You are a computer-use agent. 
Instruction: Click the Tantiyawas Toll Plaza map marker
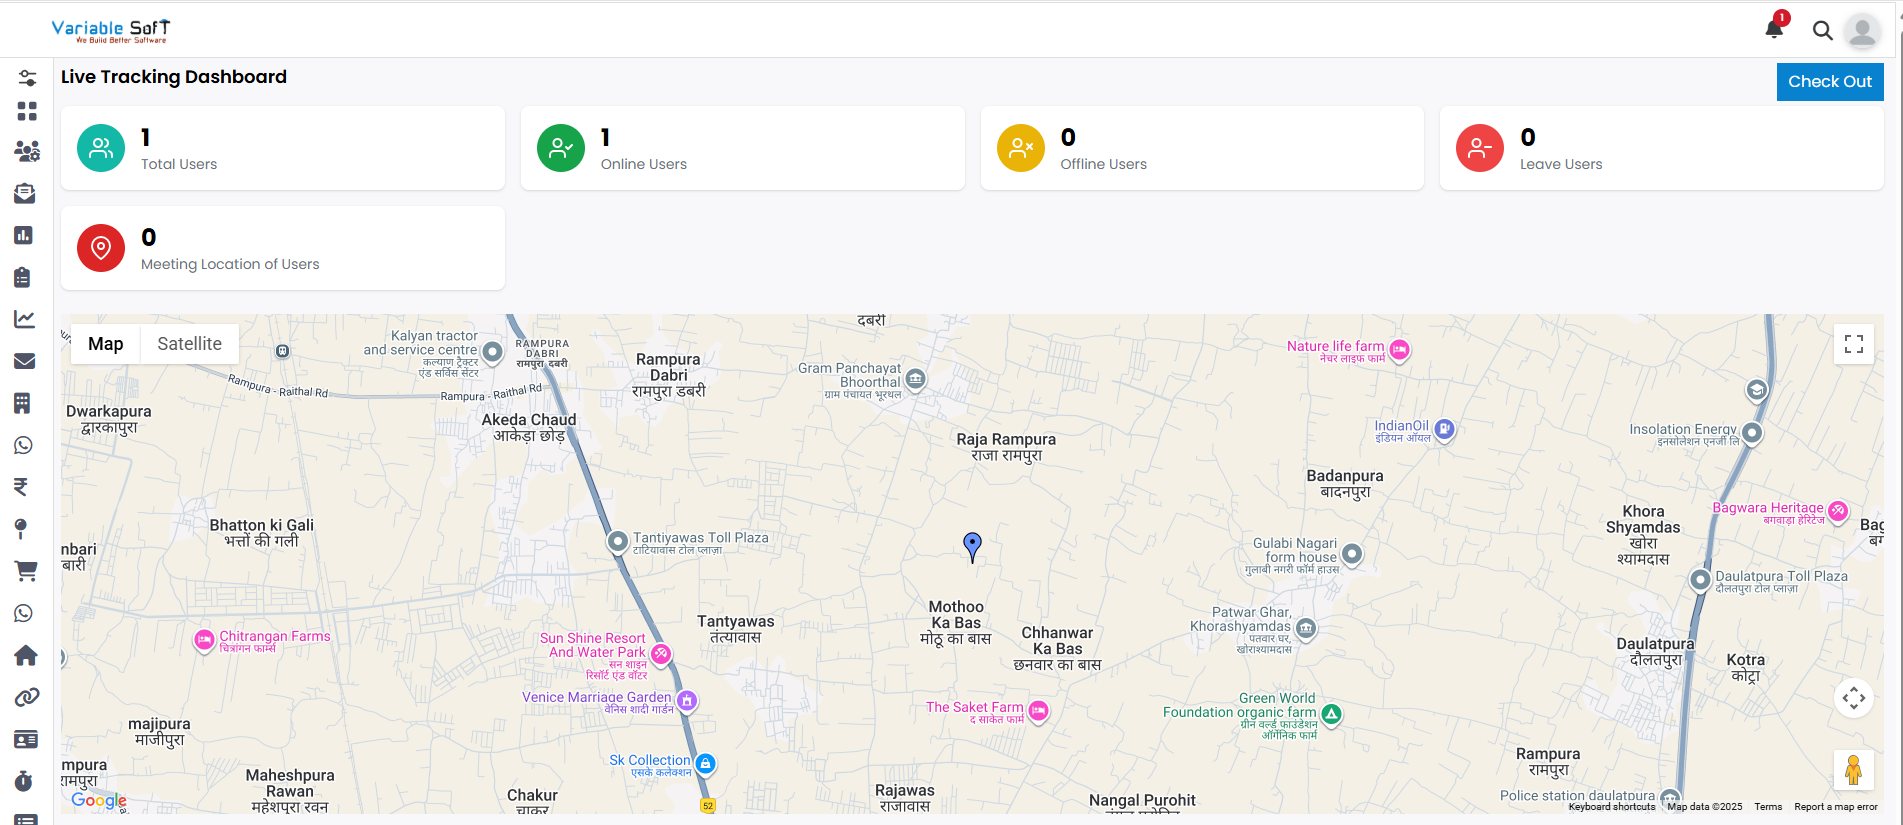tap(618, 542)
